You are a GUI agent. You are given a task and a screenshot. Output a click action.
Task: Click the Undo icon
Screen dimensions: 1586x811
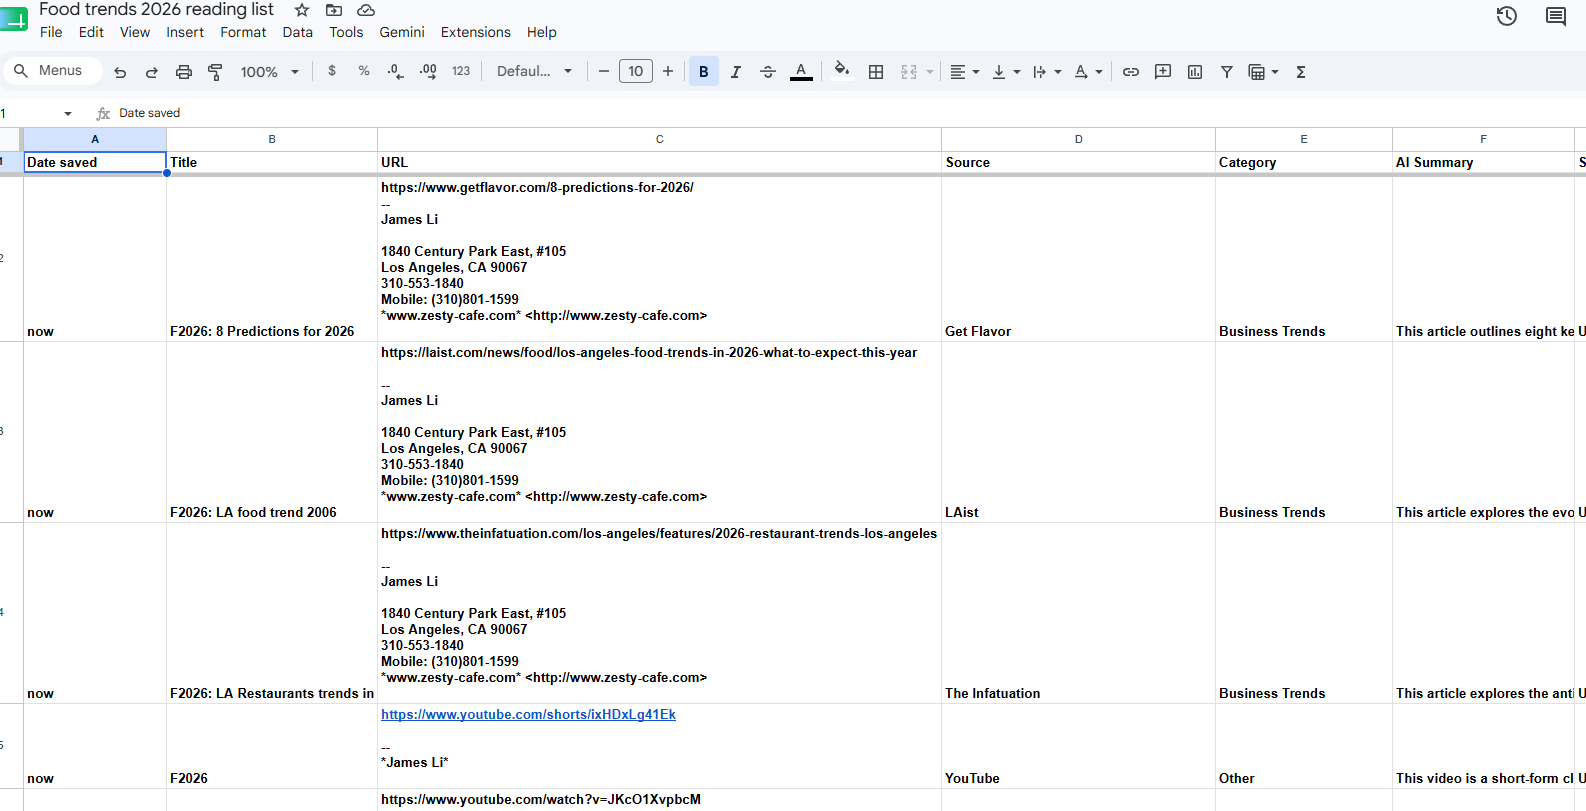(120, 72)
